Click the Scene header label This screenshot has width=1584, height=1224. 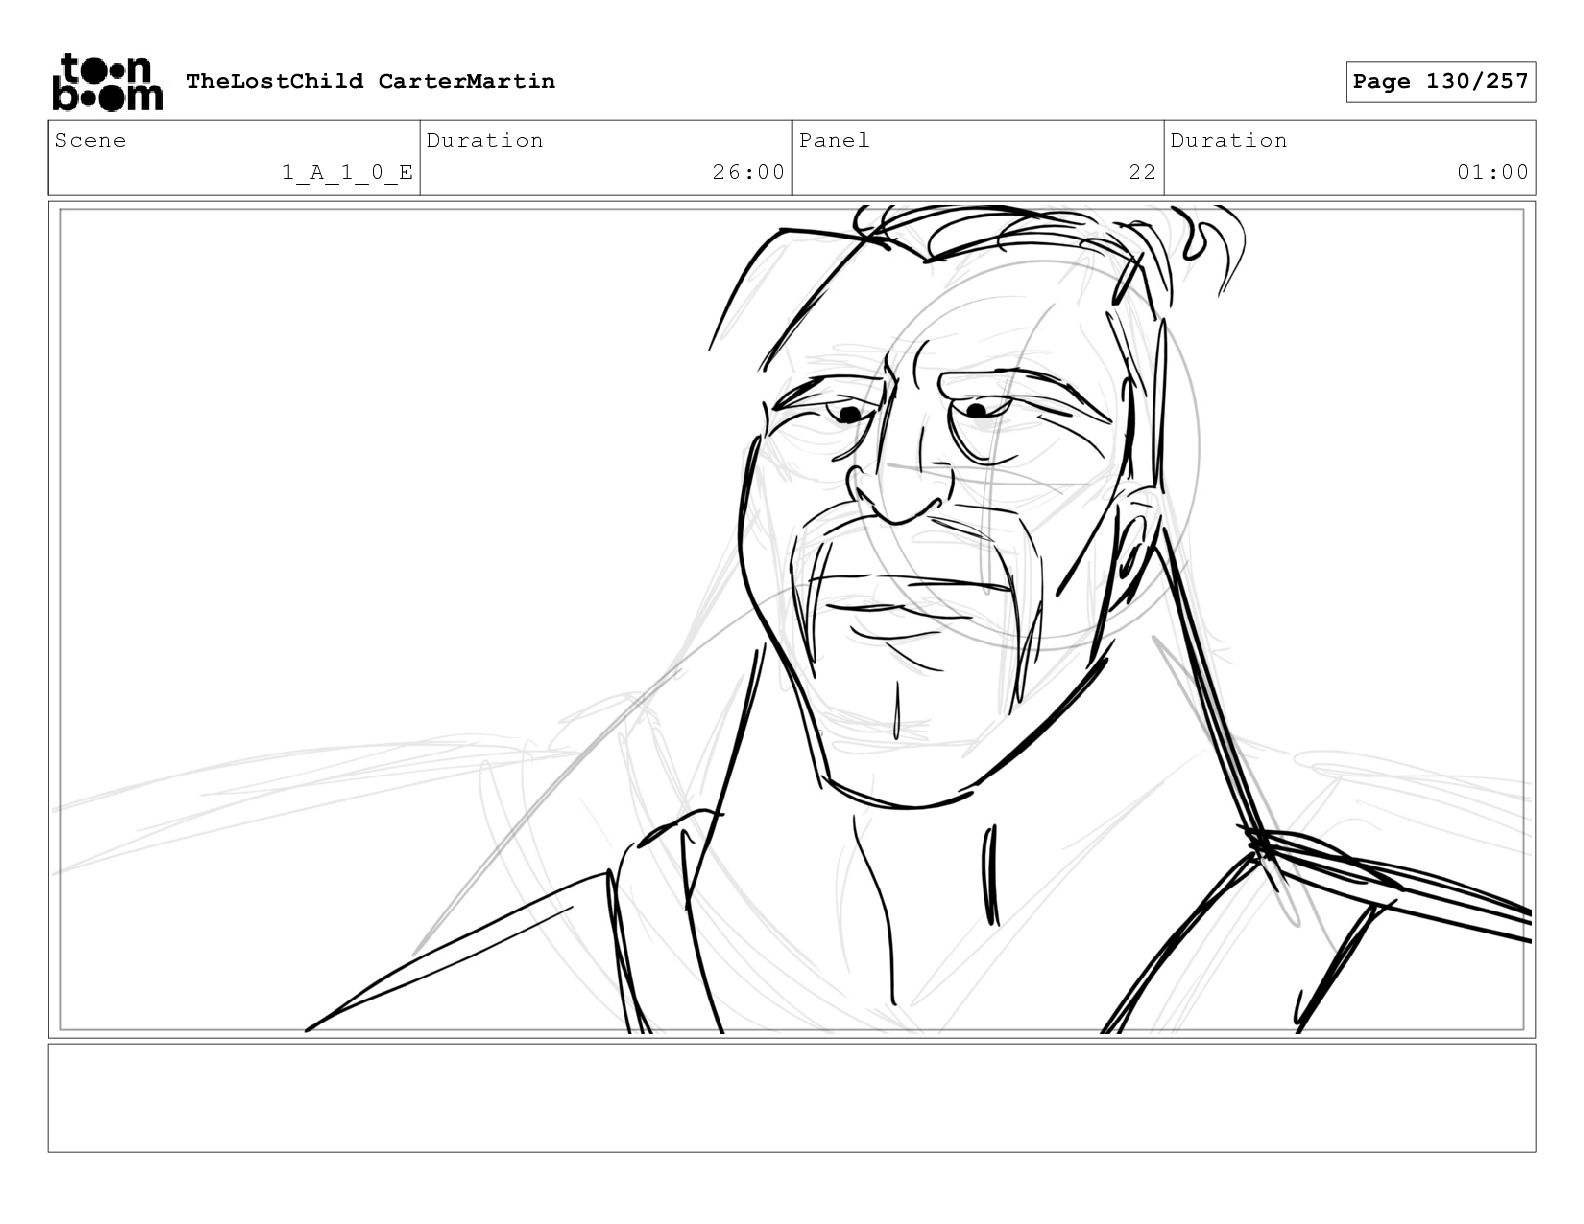coord(91,141)
